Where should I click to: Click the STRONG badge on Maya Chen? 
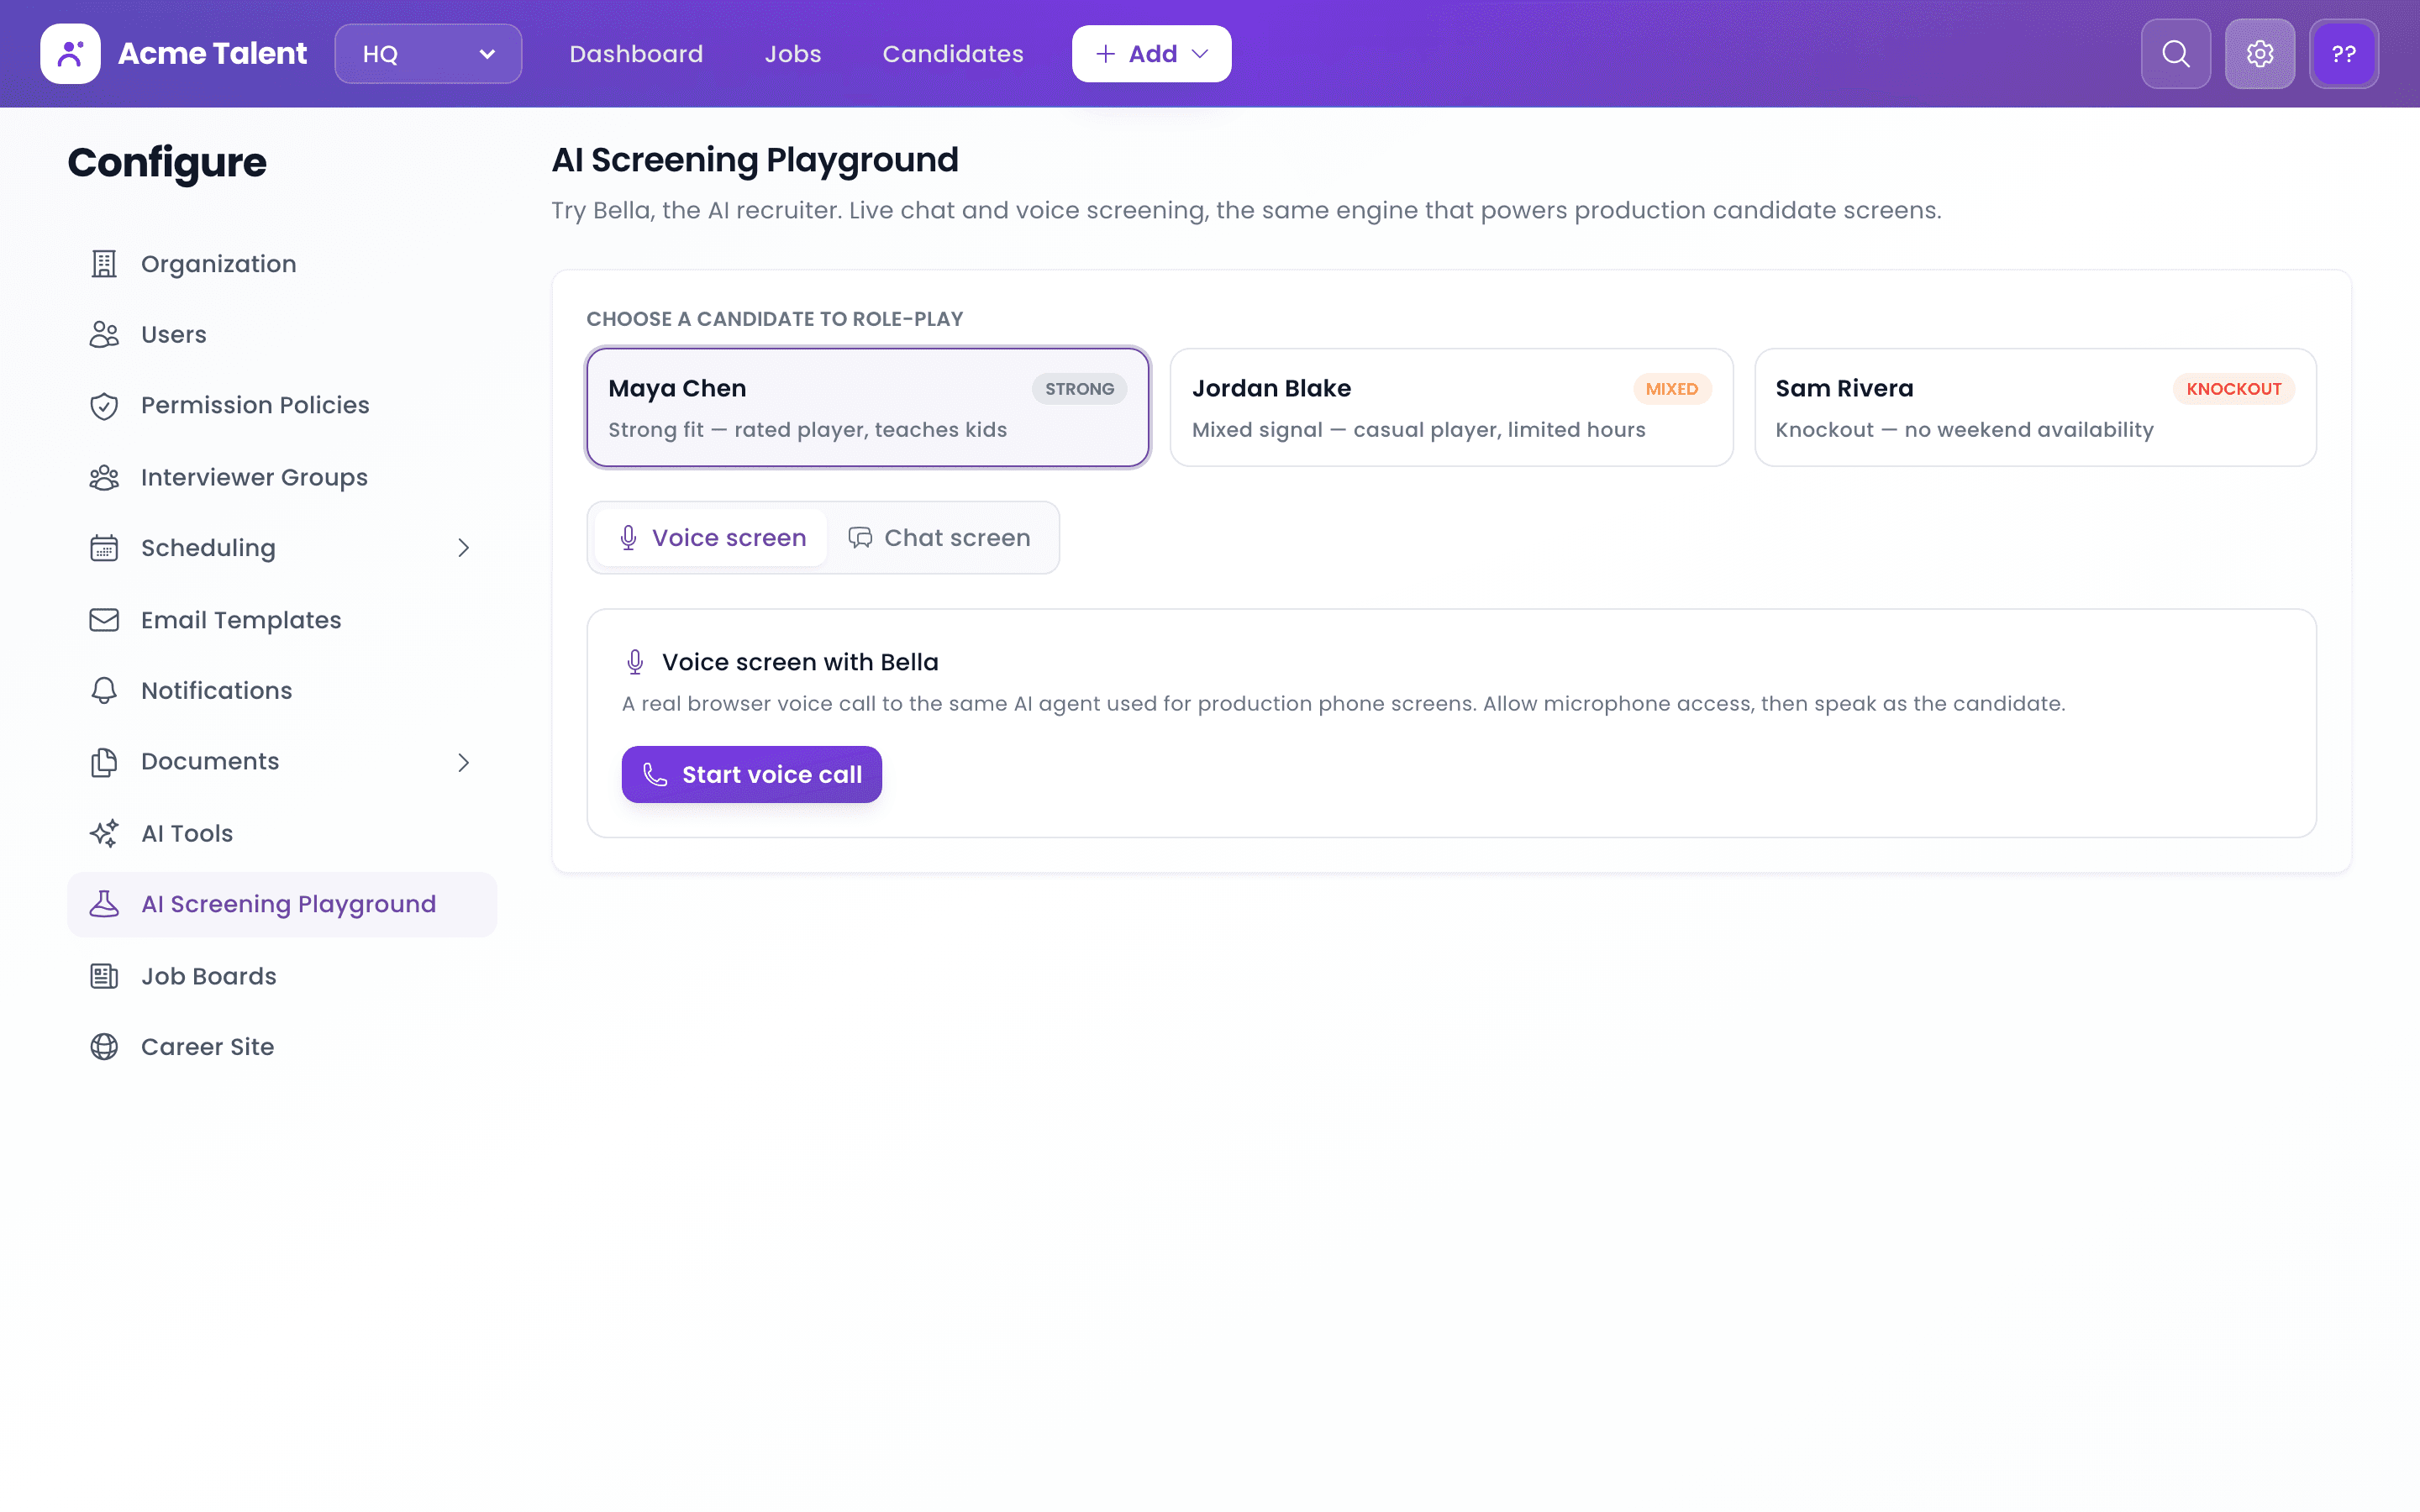[1079, 389]
